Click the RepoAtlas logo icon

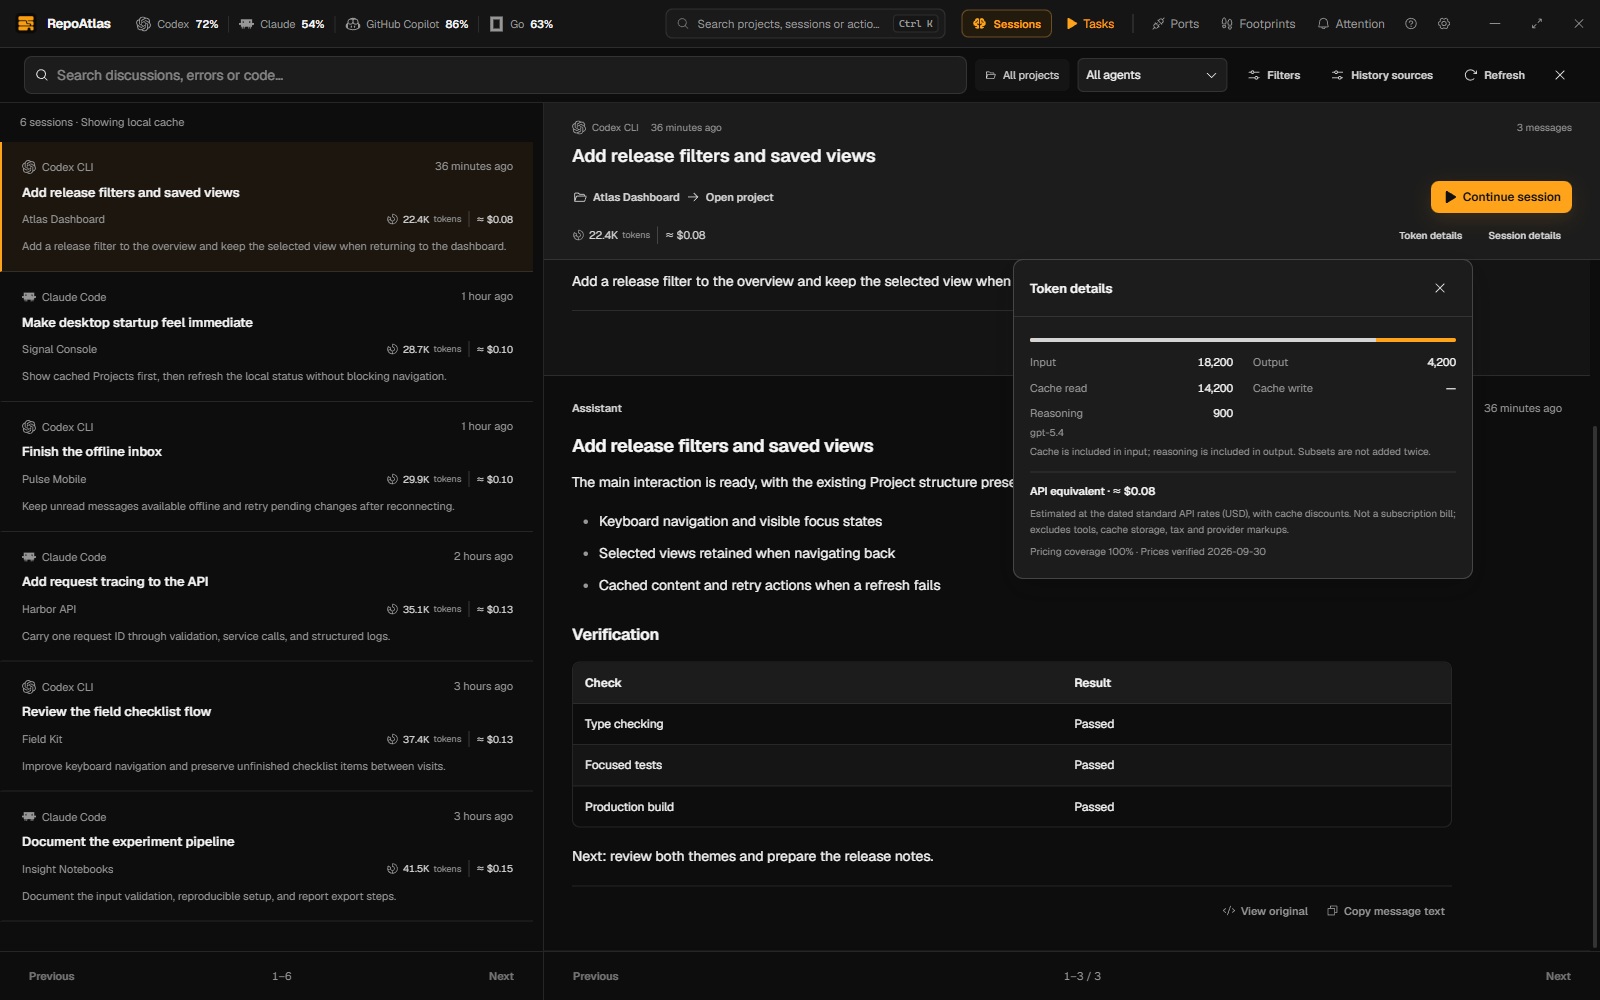click(26, 23)
